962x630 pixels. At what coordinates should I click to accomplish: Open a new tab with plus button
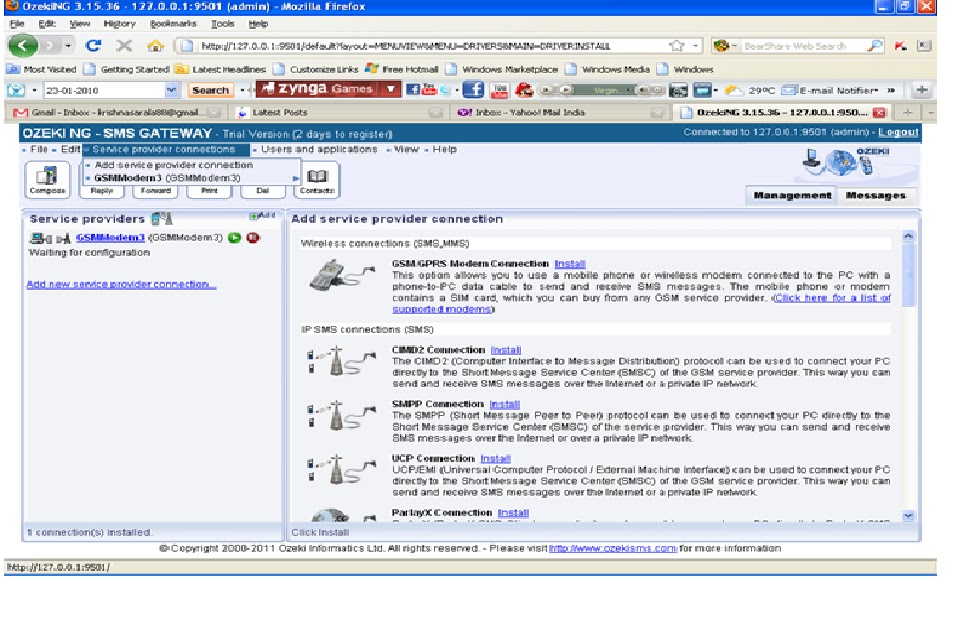(x=907, y=112)
